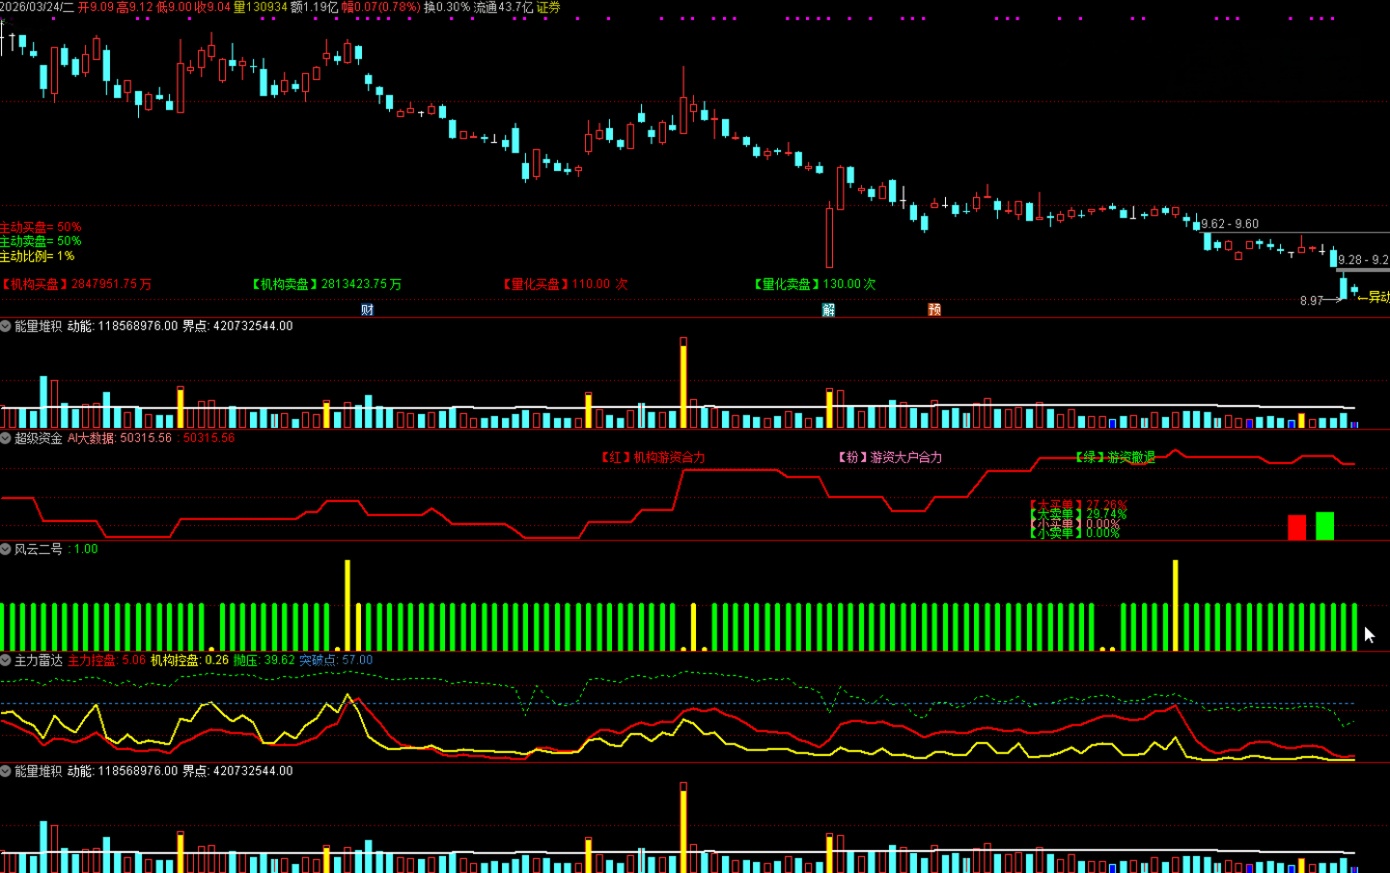Screen dimensions: 1390x873
Task: Click the 异动 arrow annotation on latest candle
Action: [1374, 297]
